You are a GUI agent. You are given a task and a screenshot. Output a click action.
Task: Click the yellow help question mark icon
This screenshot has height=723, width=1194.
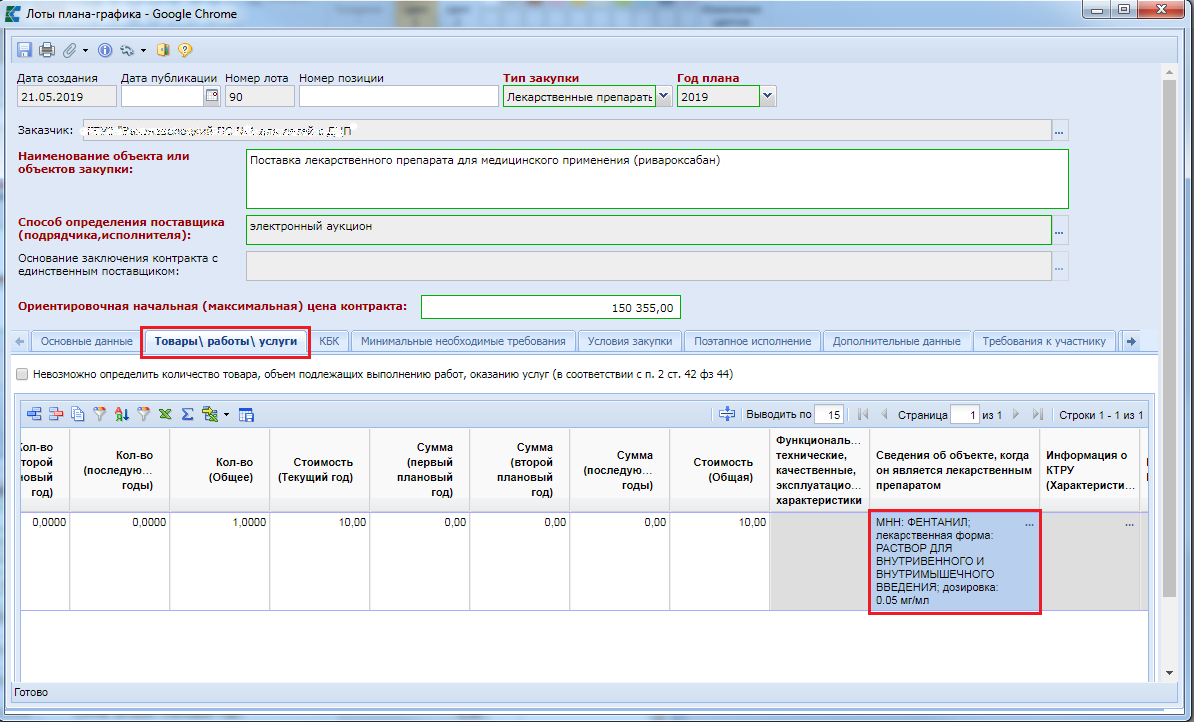point(184,50)
